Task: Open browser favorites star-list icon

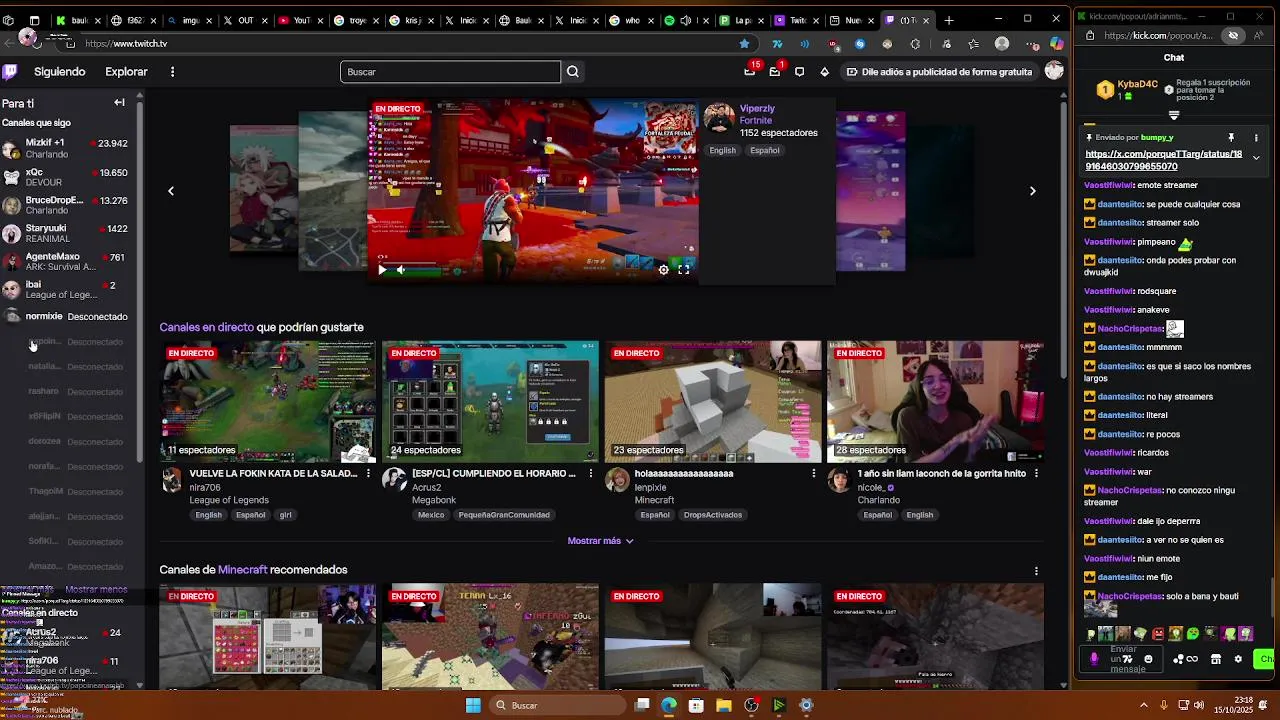Action: coord(974,44)
